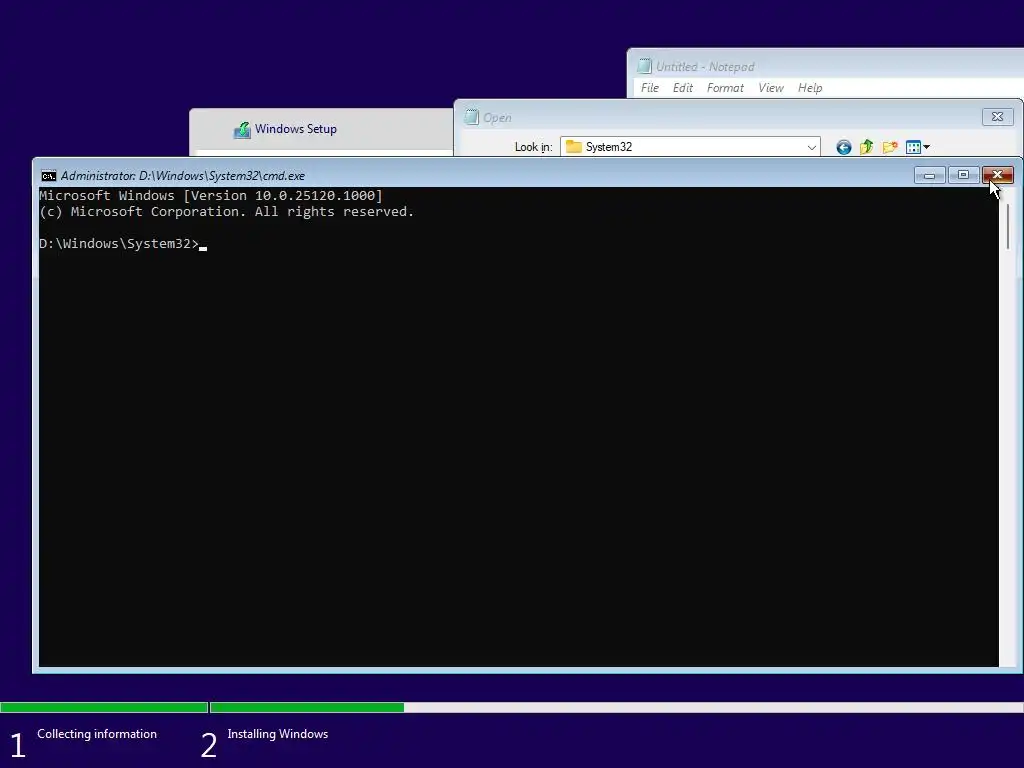This screenshot has height=768, width=1024.
Task: Open Notepad Edit menu
Action: (682, 88)
